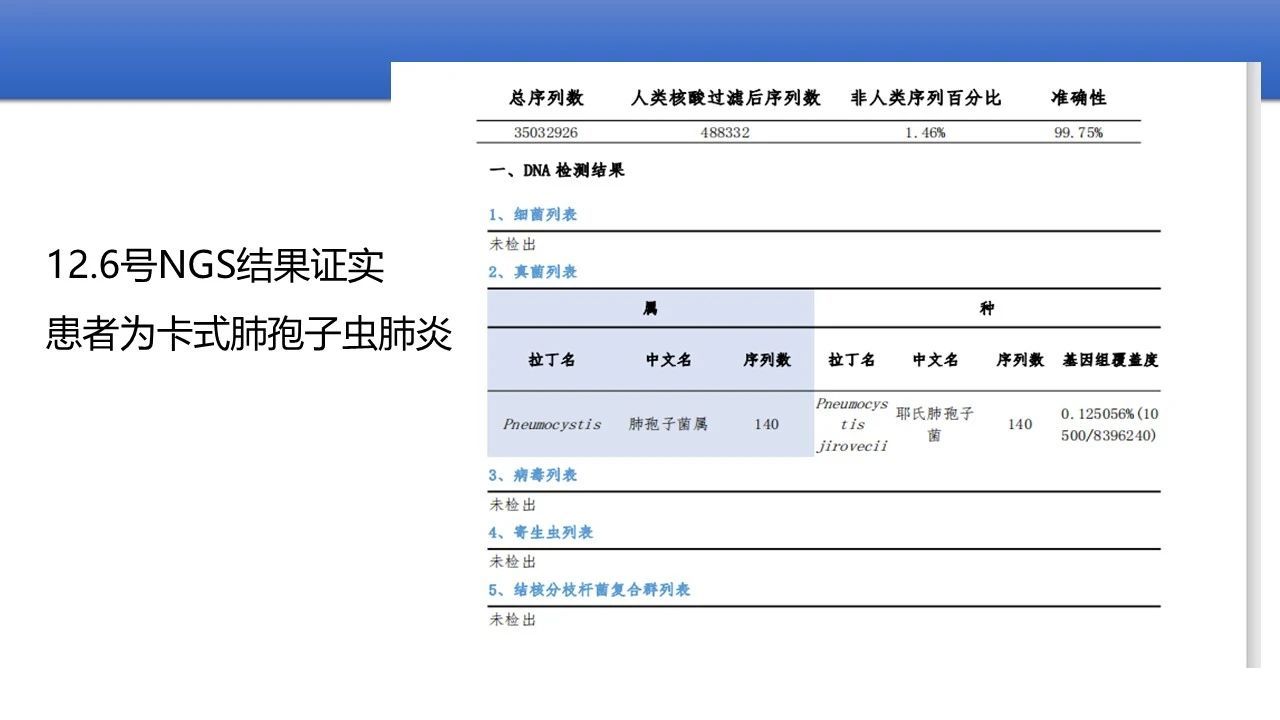Click the header '准确性'
The height and width of the screenshot is (720, 1280).
[1078, 98]
